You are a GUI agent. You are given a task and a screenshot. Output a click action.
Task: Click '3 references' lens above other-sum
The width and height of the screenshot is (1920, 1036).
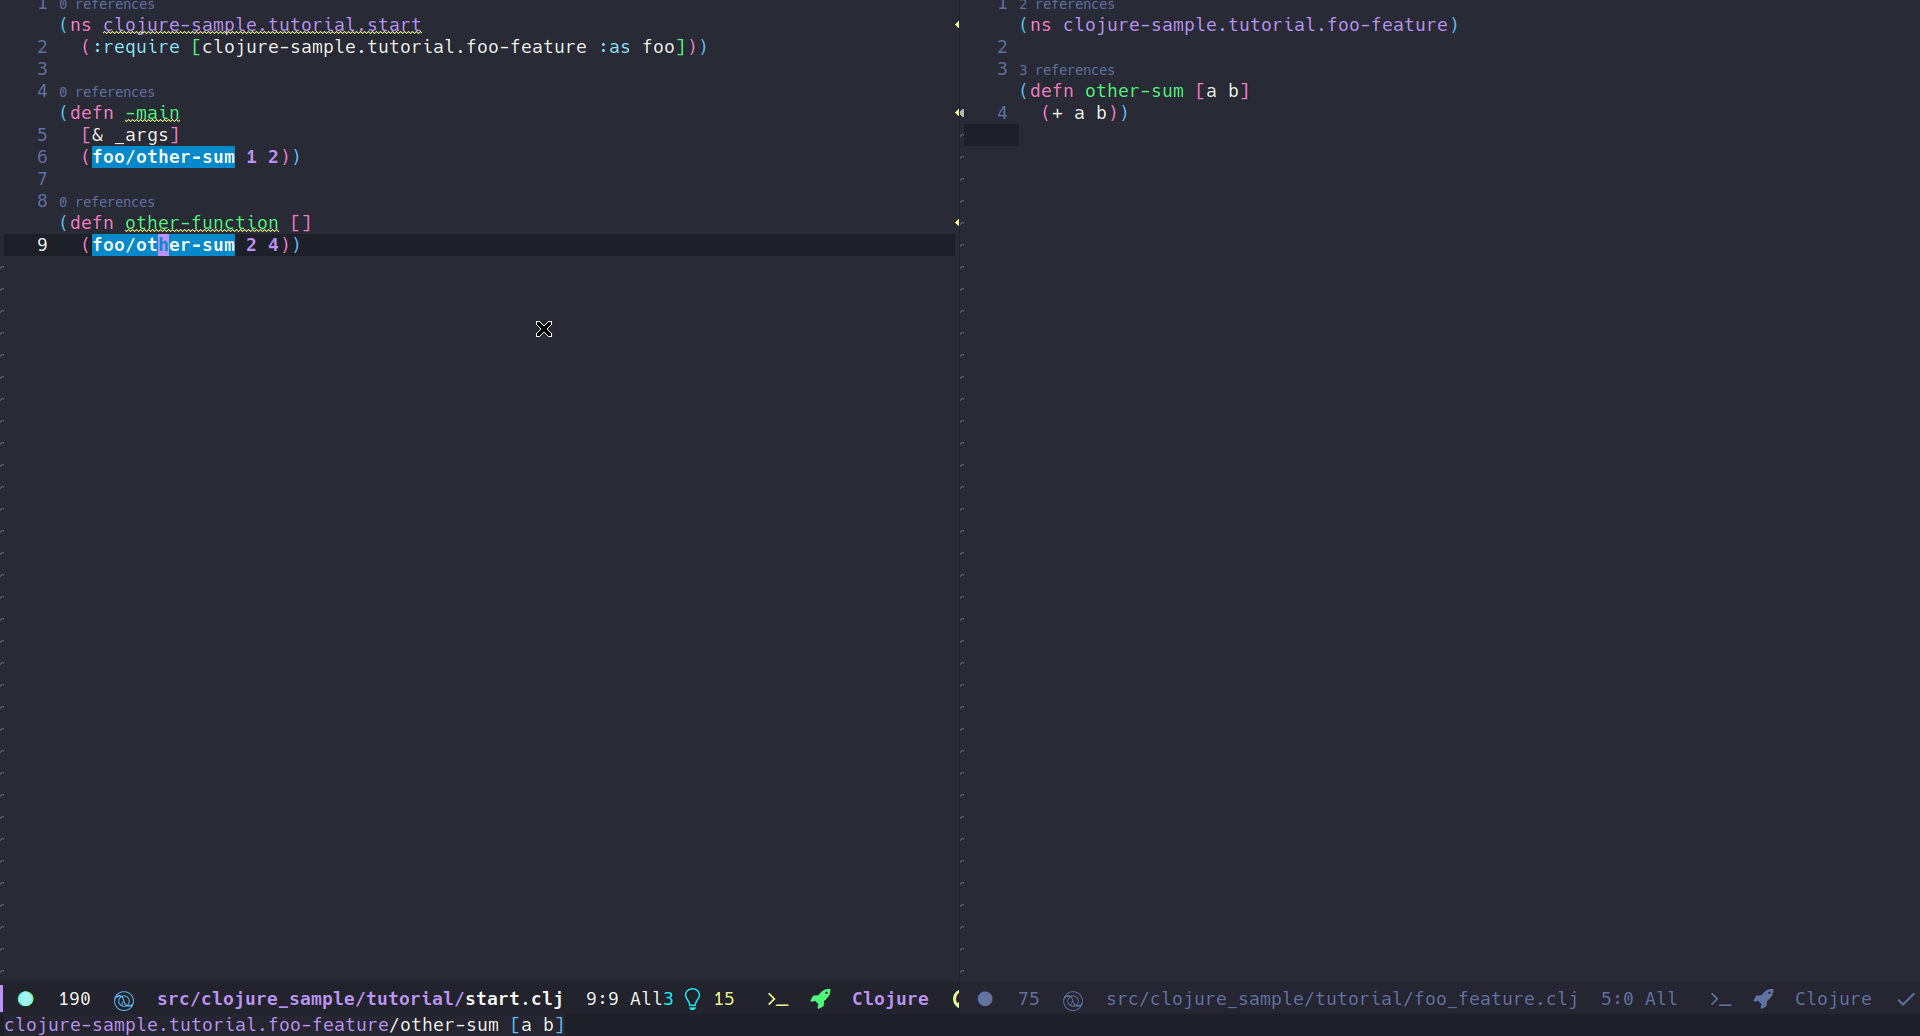[1066, 70]
